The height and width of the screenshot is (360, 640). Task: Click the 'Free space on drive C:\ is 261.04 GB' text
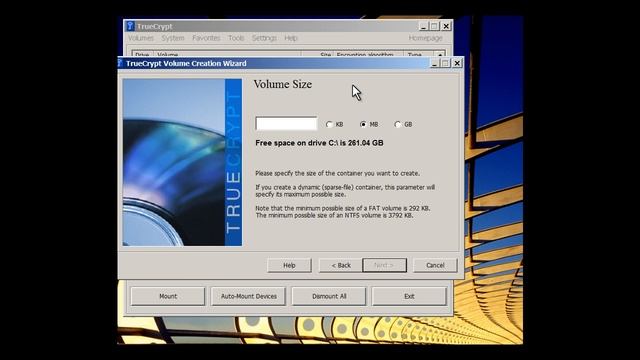pos(319,143)
